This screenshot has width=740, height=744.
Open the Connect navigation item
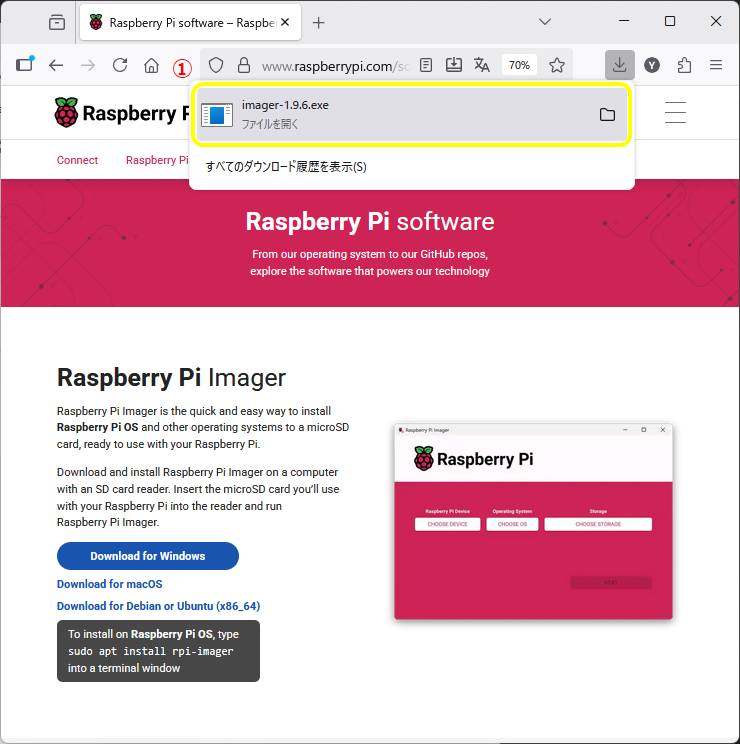coord(77,160)
